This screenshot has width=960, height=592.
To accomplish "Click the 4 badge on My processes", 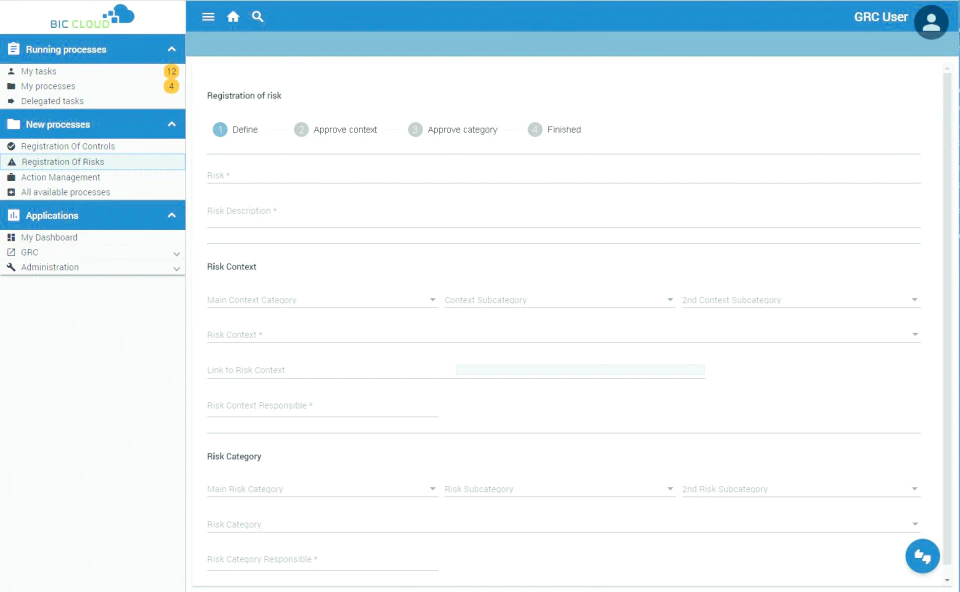I will [x=171, y=86].
